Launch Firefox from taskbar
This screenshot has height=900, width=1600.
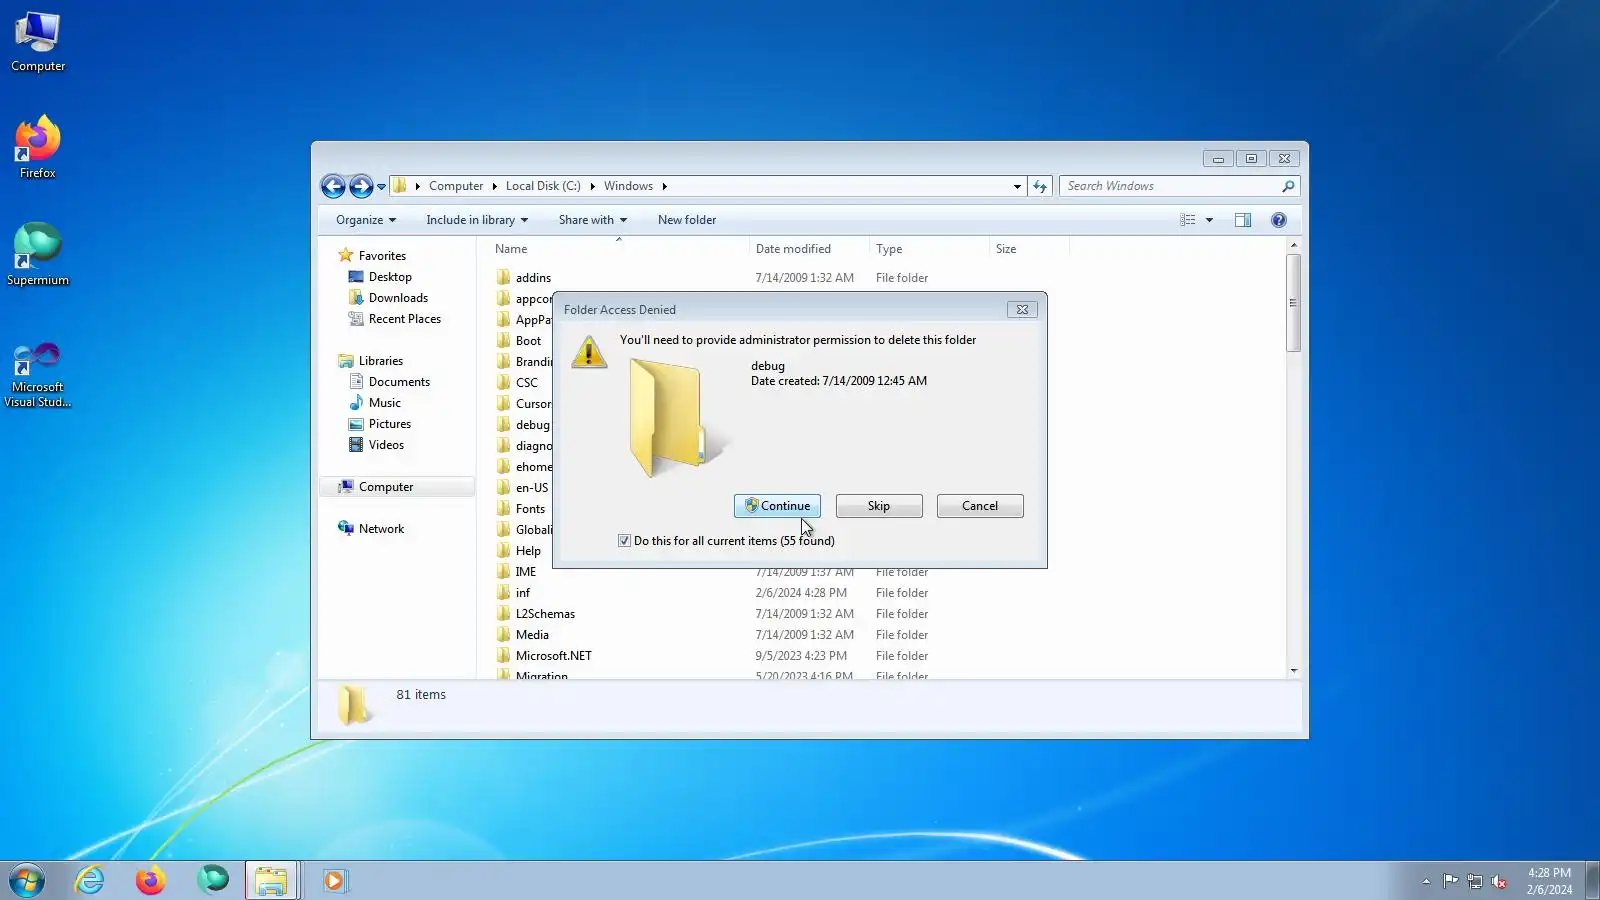pyautogui.click(x=151, y=881)
